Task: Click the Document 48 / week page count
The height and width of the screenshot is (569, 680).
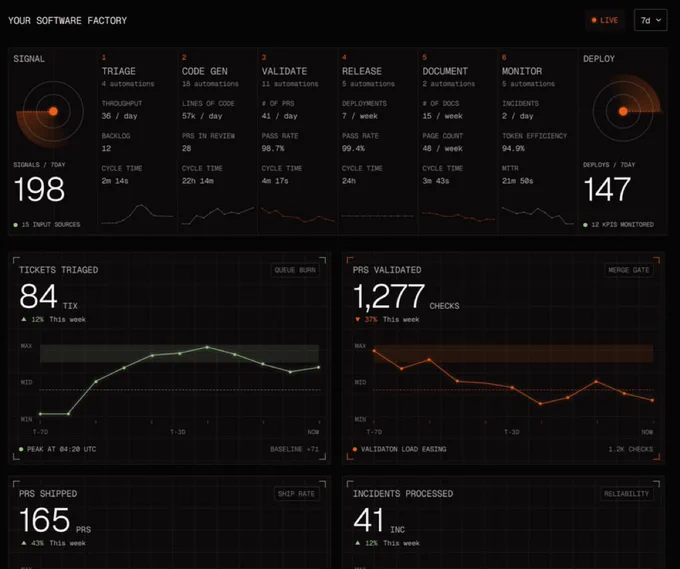Action: (443, 148)
